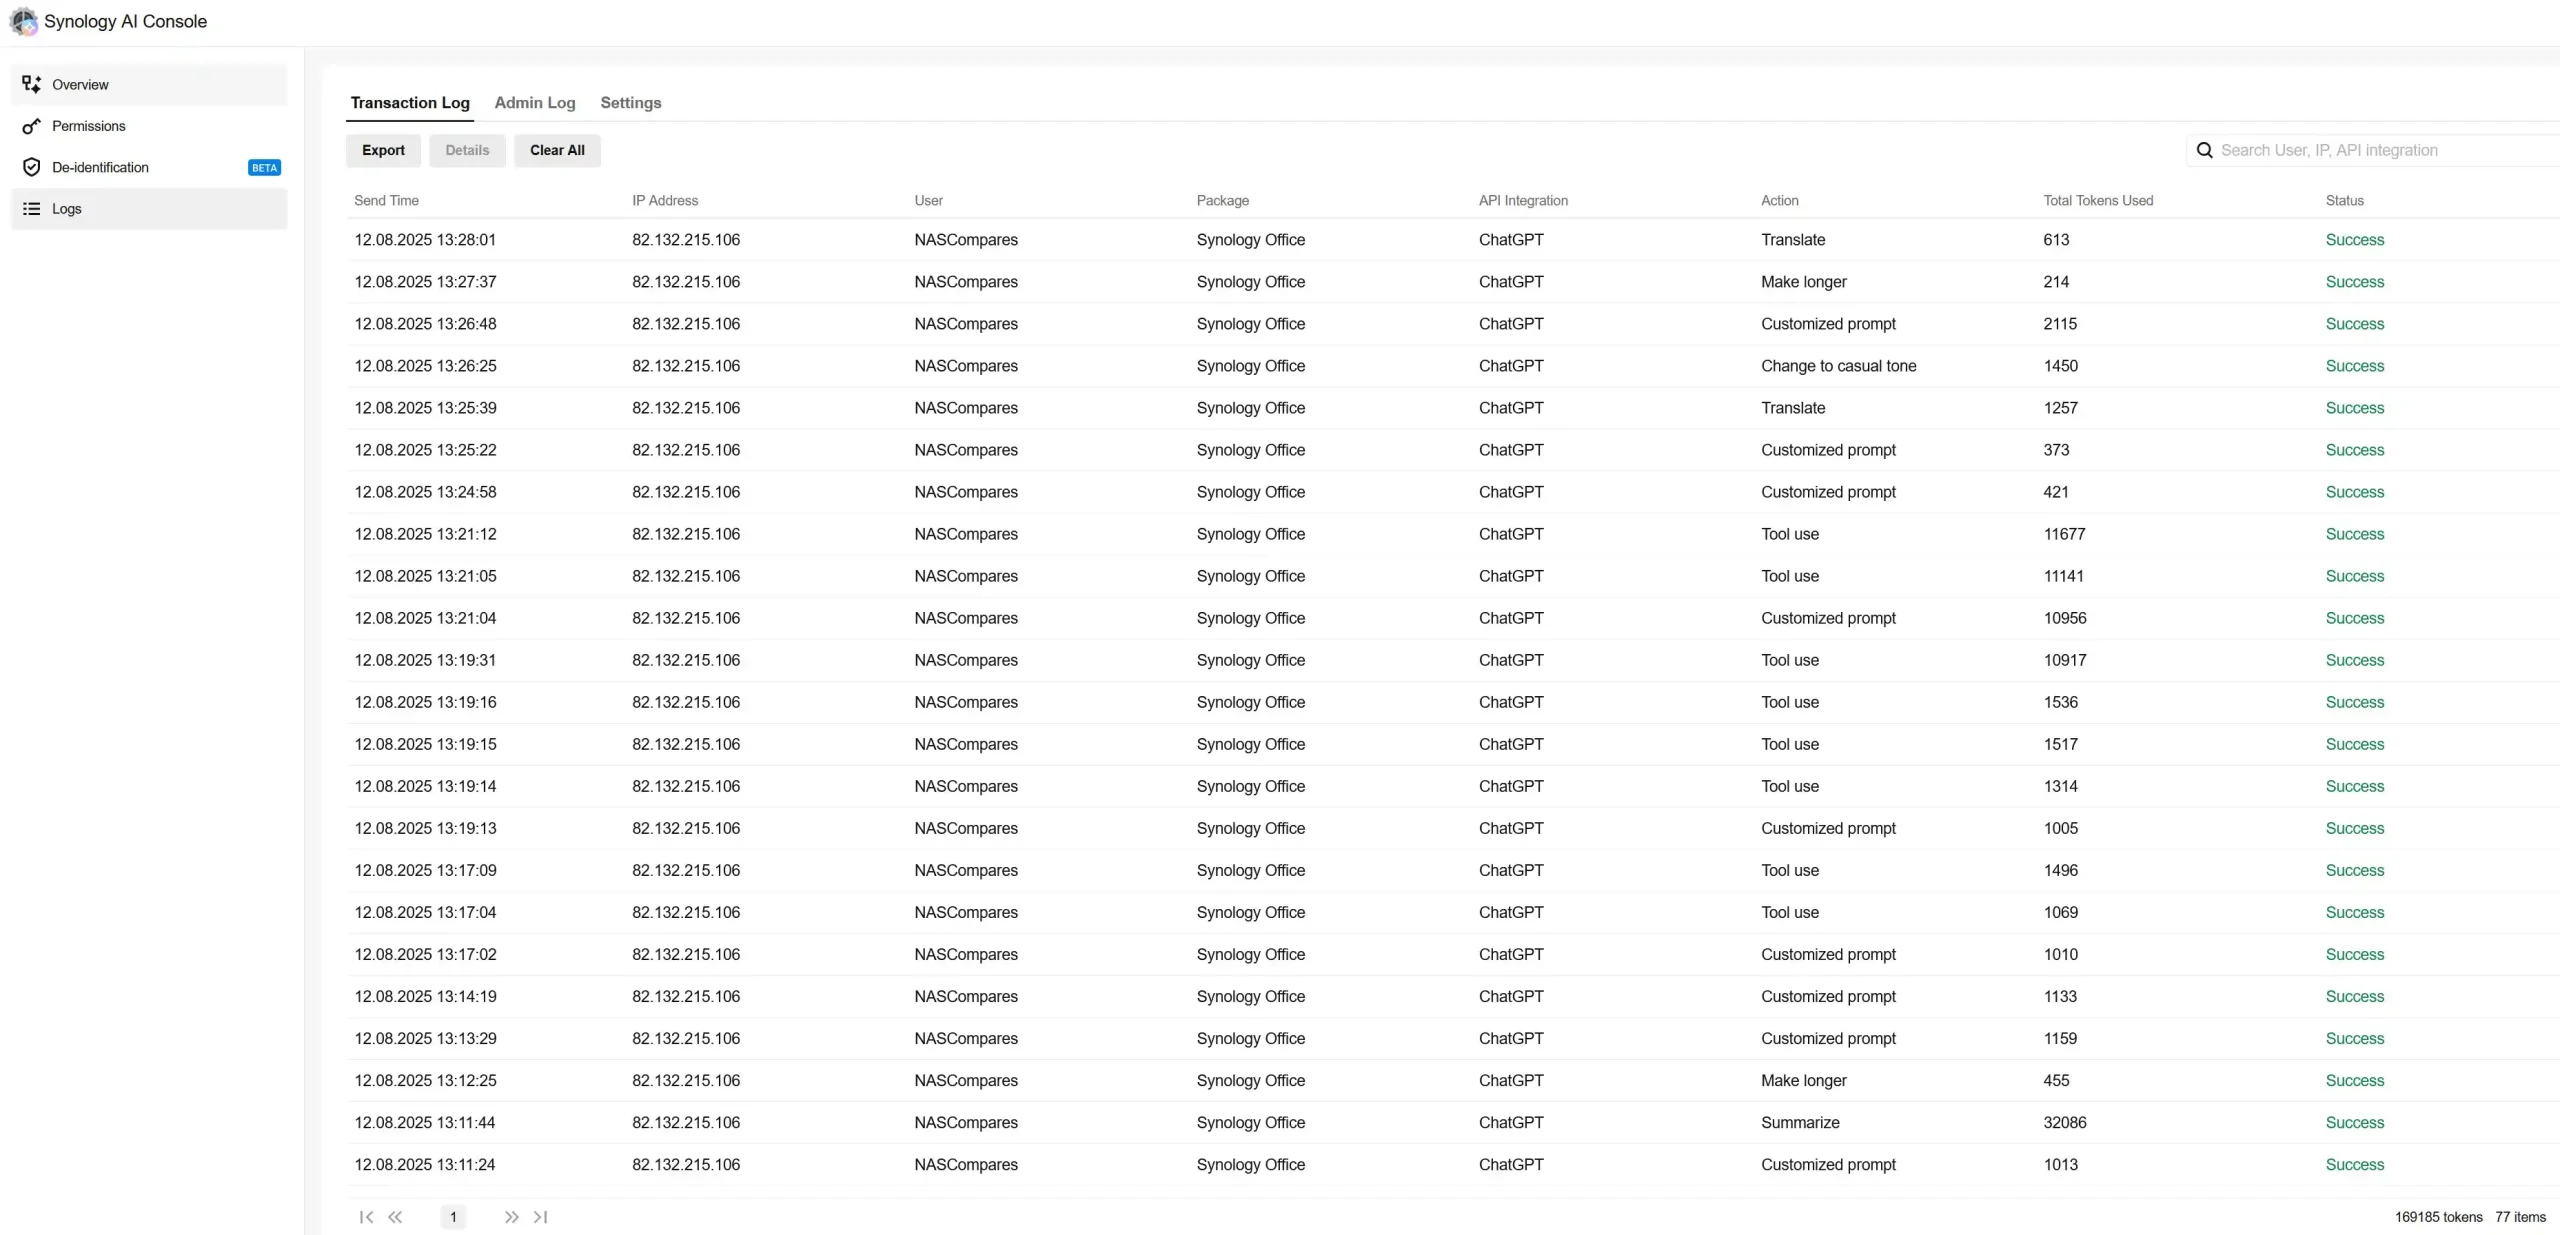2560x1235 pixels.
Task: Select the row with timestamp 13:27:37
Action: click(1453, 282)
